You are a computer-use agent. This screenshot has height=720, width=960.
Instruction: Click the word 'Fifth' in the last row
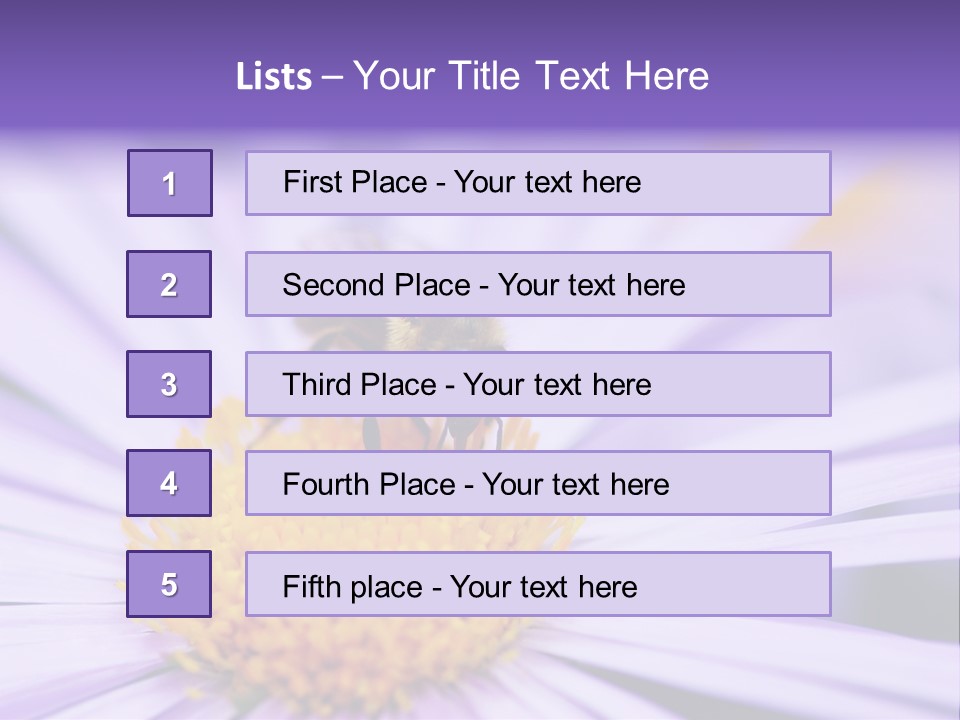[311, 586]
